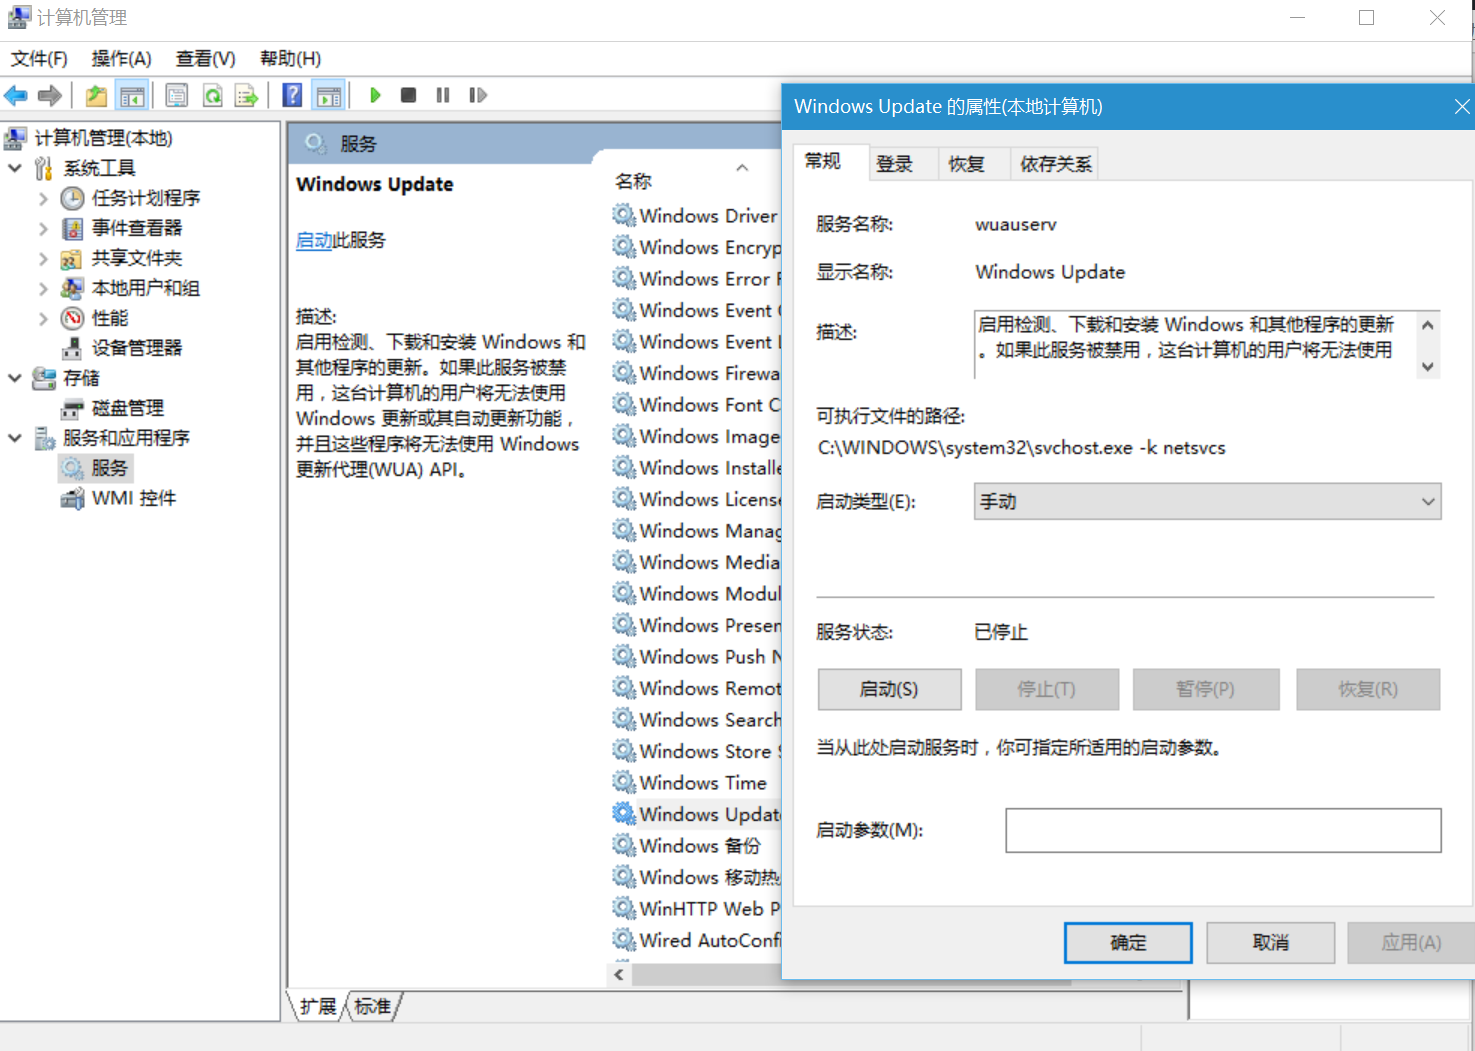1475x1051 pixels.
Task: Expand the 本地用户和组 node arrow
Action: click(x=43, y=288)
